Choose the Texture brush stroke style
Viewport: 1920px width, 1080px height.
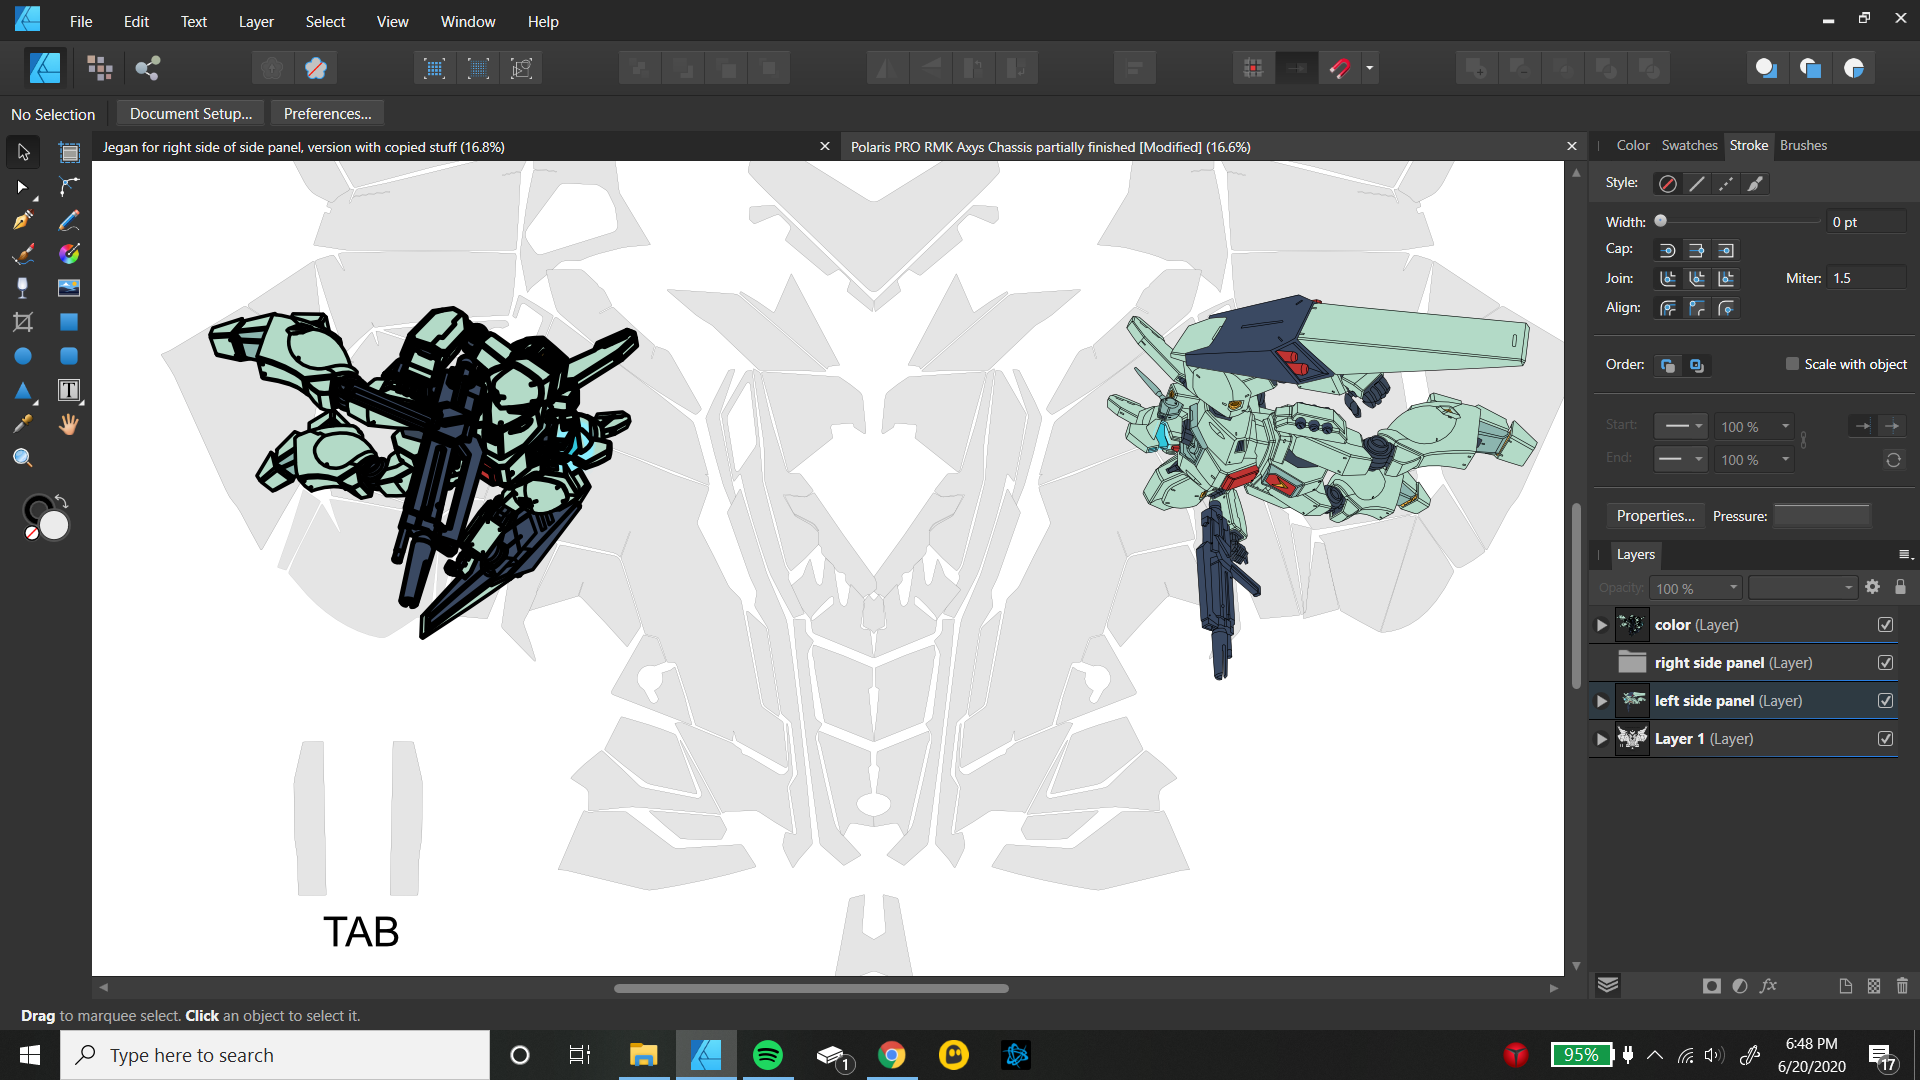coord(1755,183)
